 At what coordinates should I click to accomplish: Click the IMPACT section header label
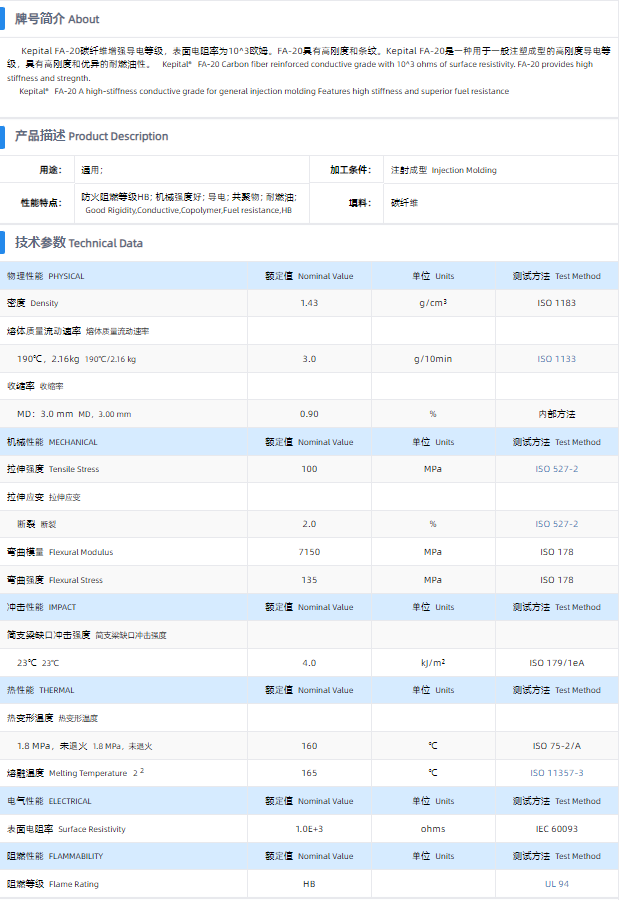point(41,607)
